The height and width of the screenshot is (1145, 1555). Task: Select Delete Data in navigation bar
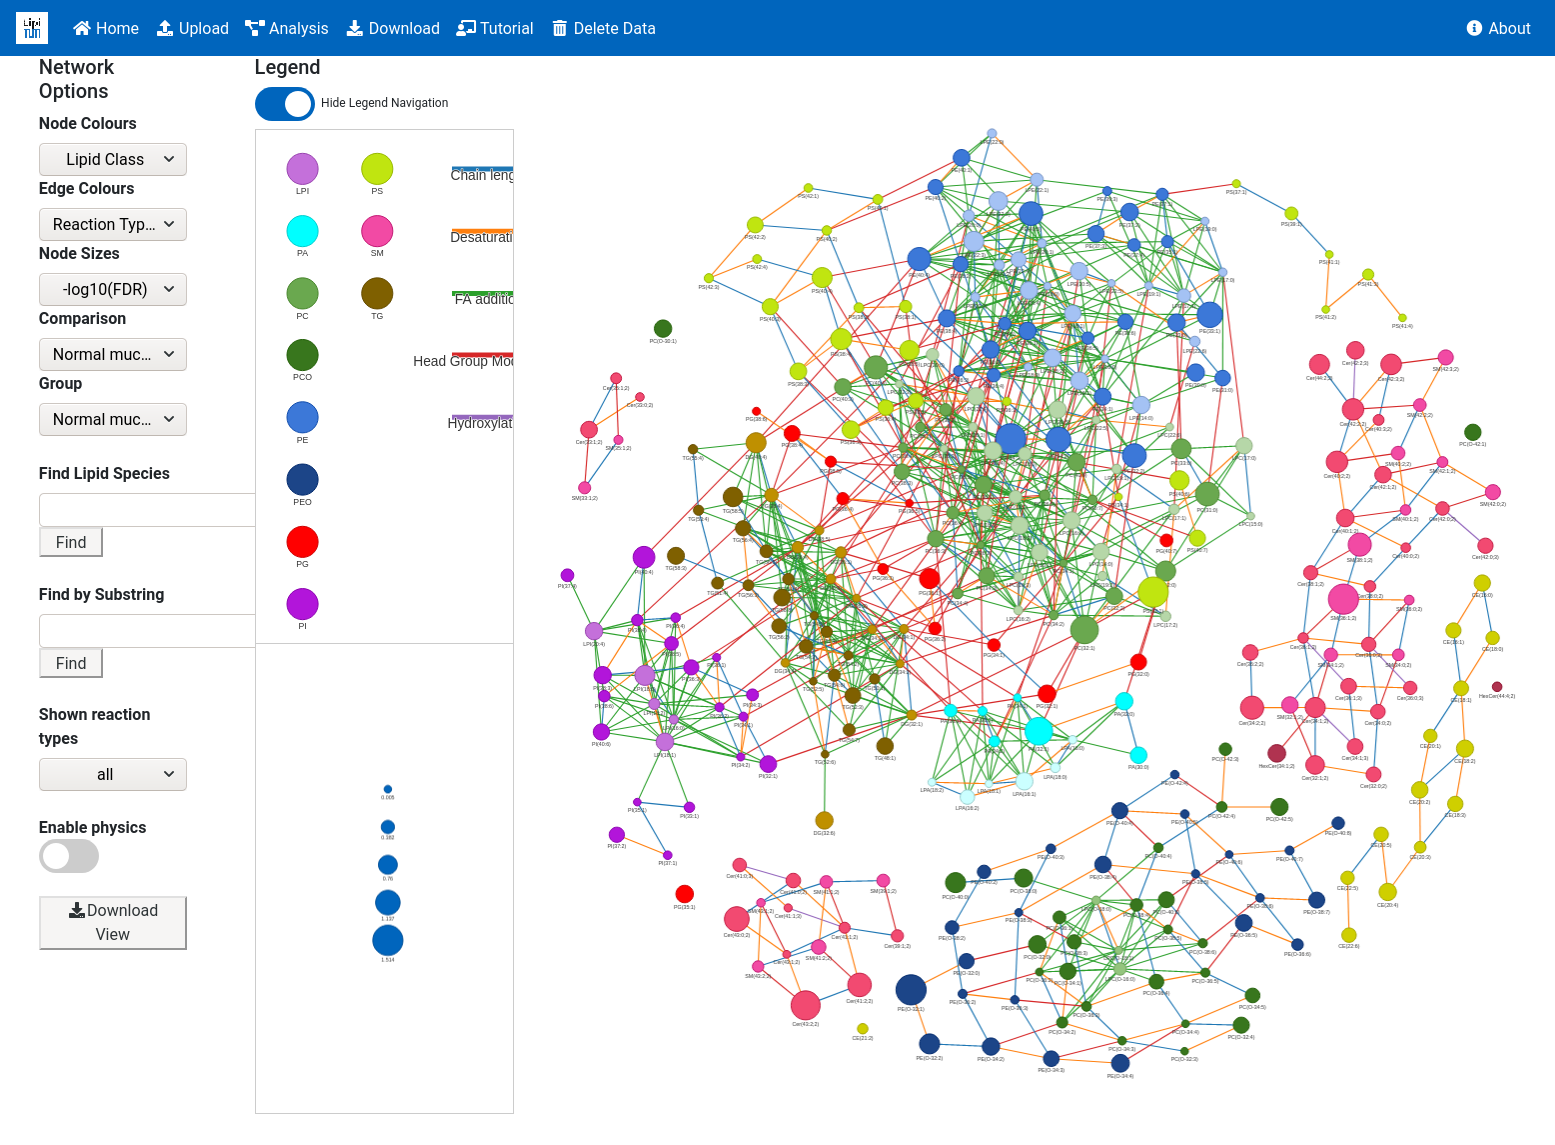pos(604,28)
